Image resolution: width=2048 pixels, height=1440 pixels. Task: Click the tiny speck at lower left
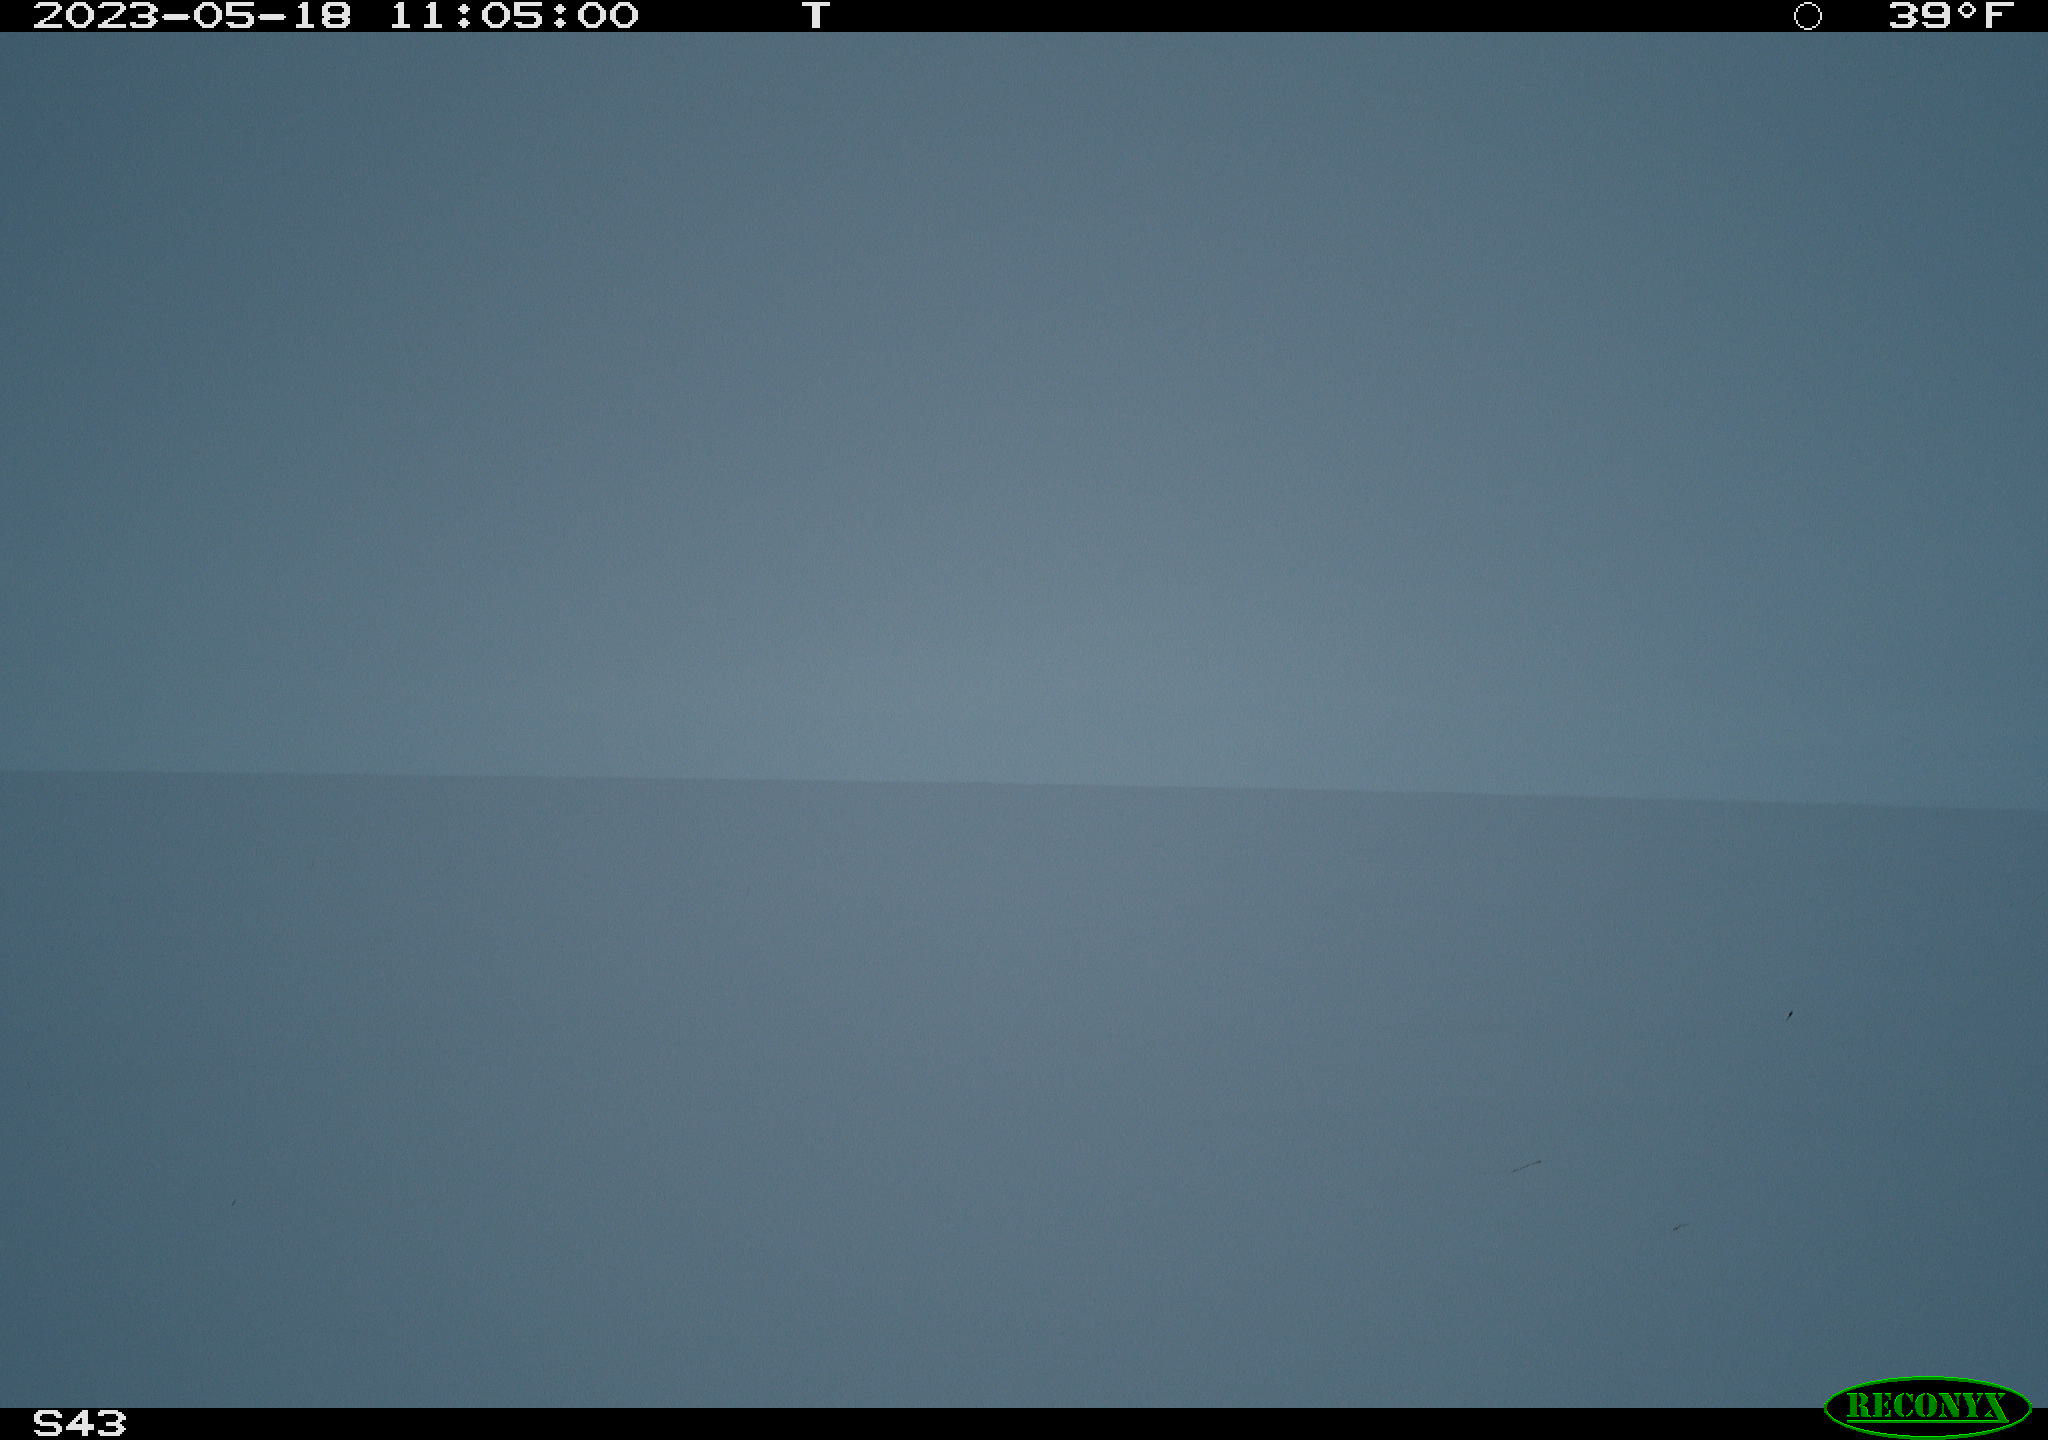point(234,1203)
